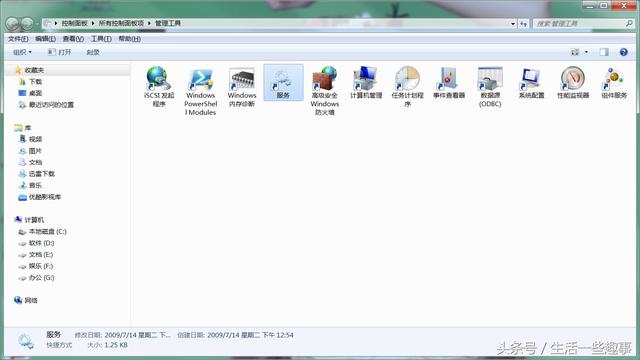Click the 搜索 管理工具 search field
The image size is (640, 360).
(580, 24)
